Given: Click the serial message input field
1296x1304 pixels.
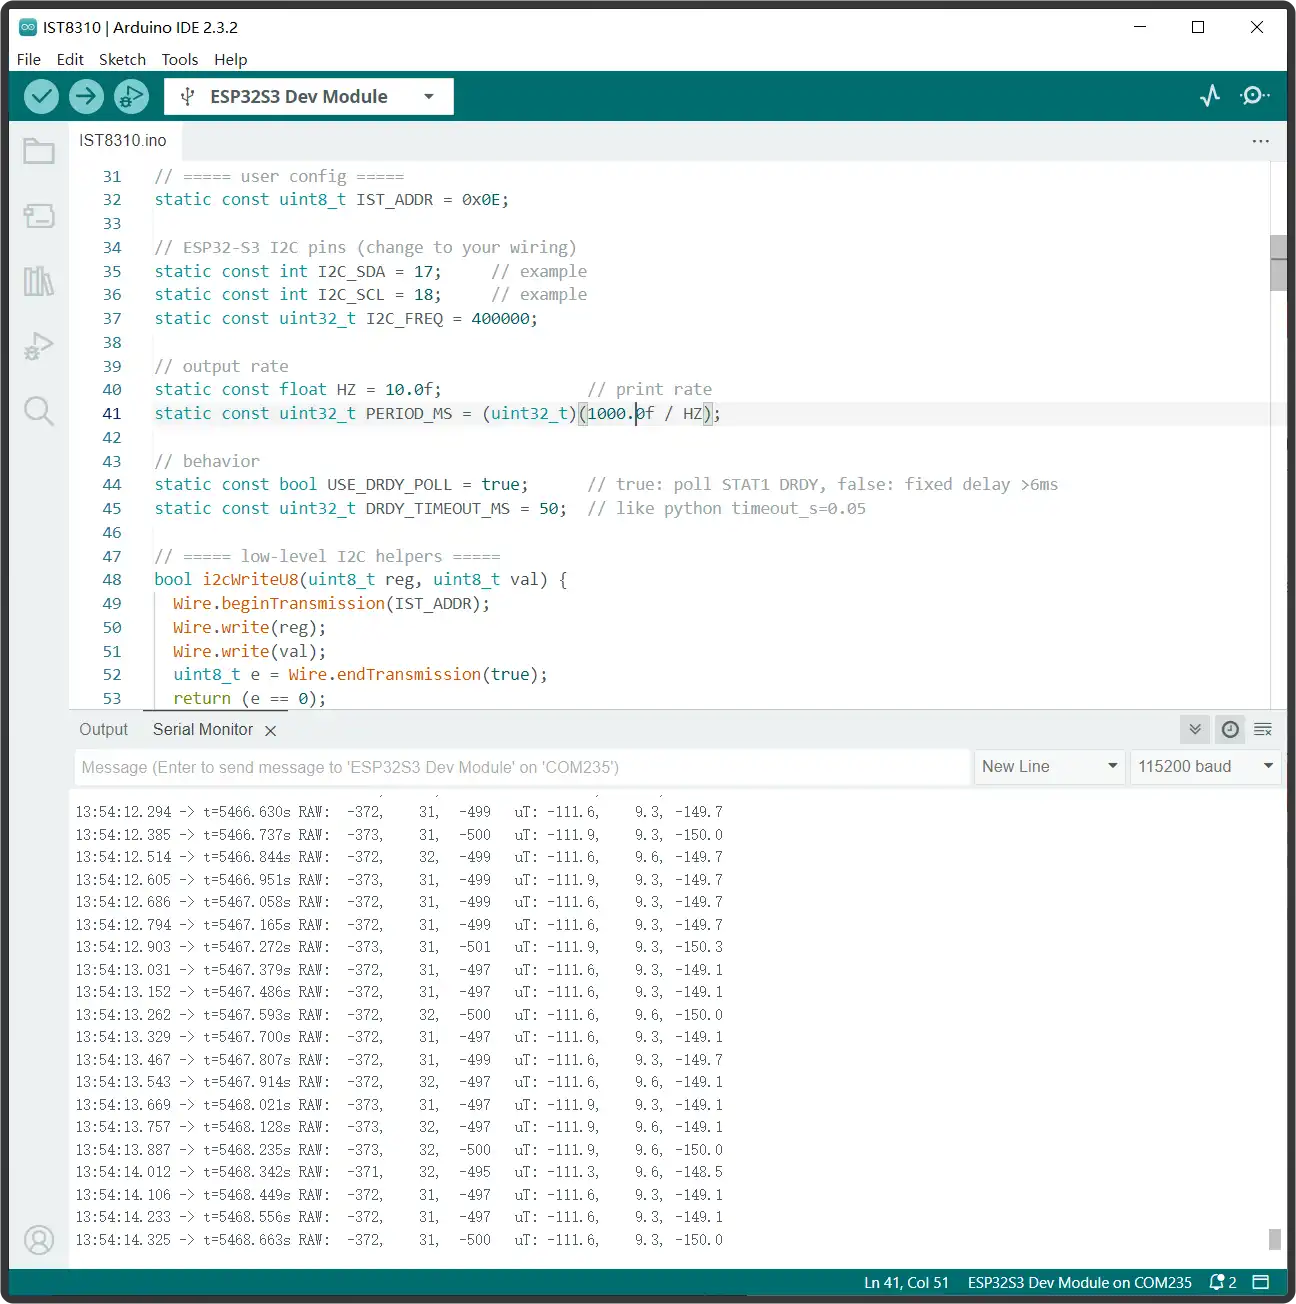Looking at the screenshot, I should click(x=520, y=767).
